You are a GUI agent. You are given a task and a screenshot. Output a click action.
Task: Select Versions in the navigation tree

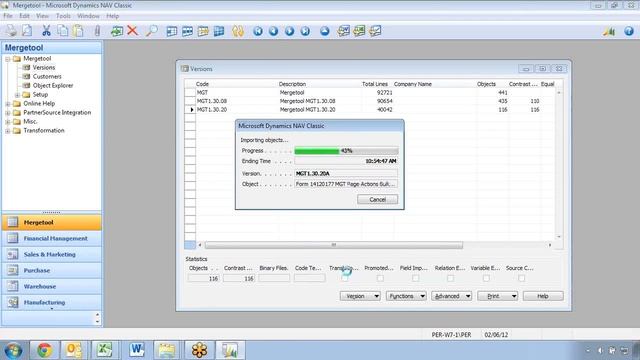click(x=44, y=68)
